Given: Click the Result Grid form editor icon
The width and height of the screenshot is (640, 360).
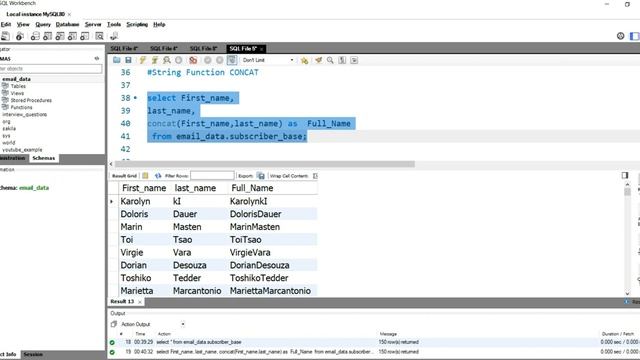Looking at the screenshot, I should coord(145,176).
